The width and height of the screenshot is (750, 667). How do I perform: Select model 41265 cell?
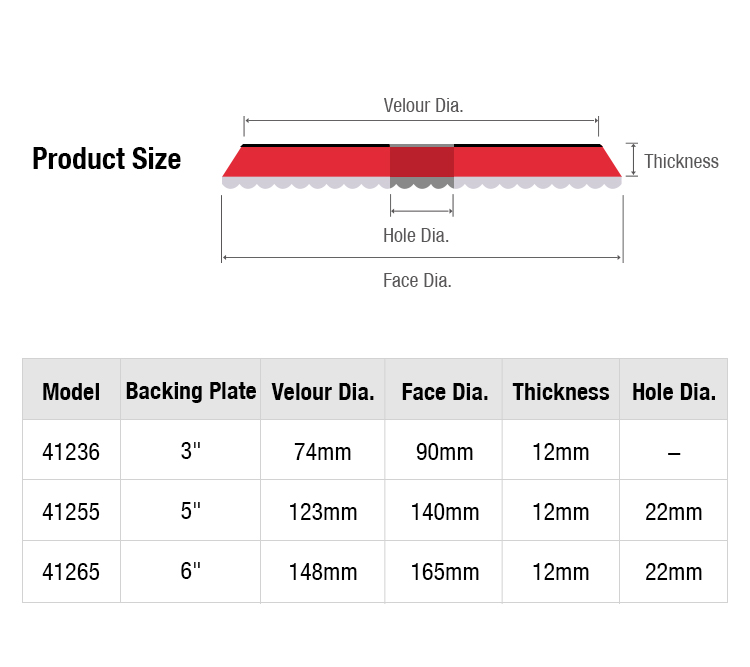71,572
